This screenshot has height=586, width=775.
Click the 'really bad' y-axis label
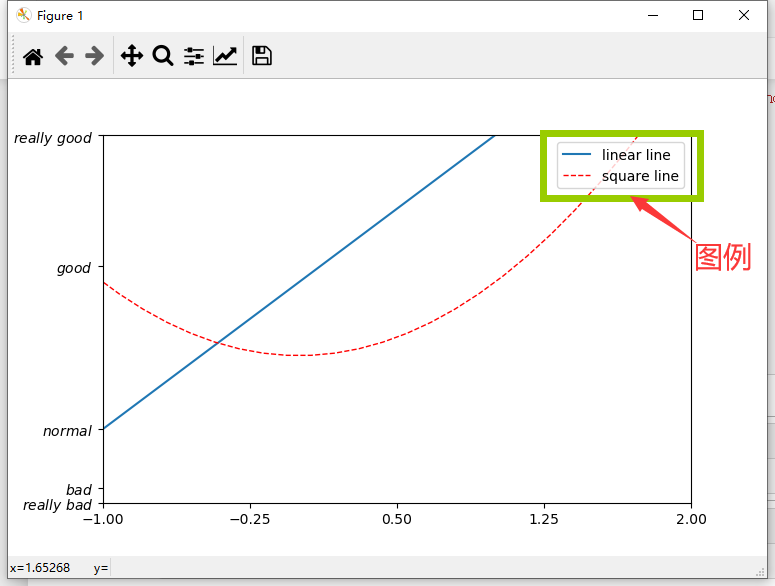pyautogui.click(x=57, y=505)
